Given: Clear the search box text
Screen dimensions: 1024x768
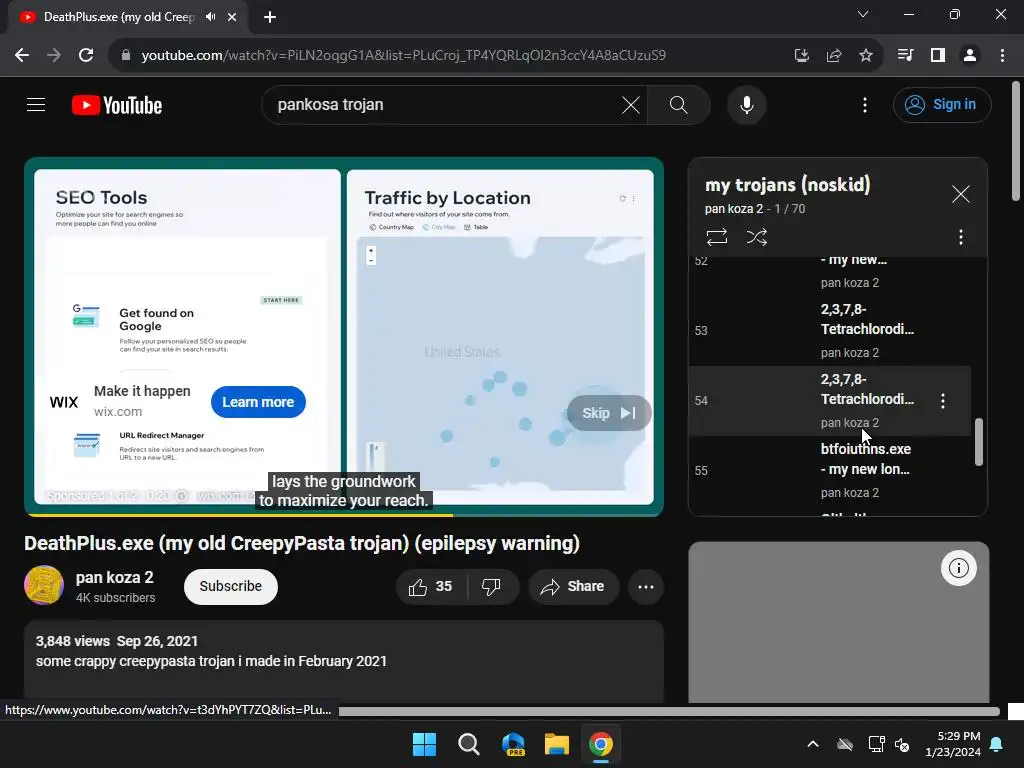Looking at the screenshot, I should click(630, 104).
